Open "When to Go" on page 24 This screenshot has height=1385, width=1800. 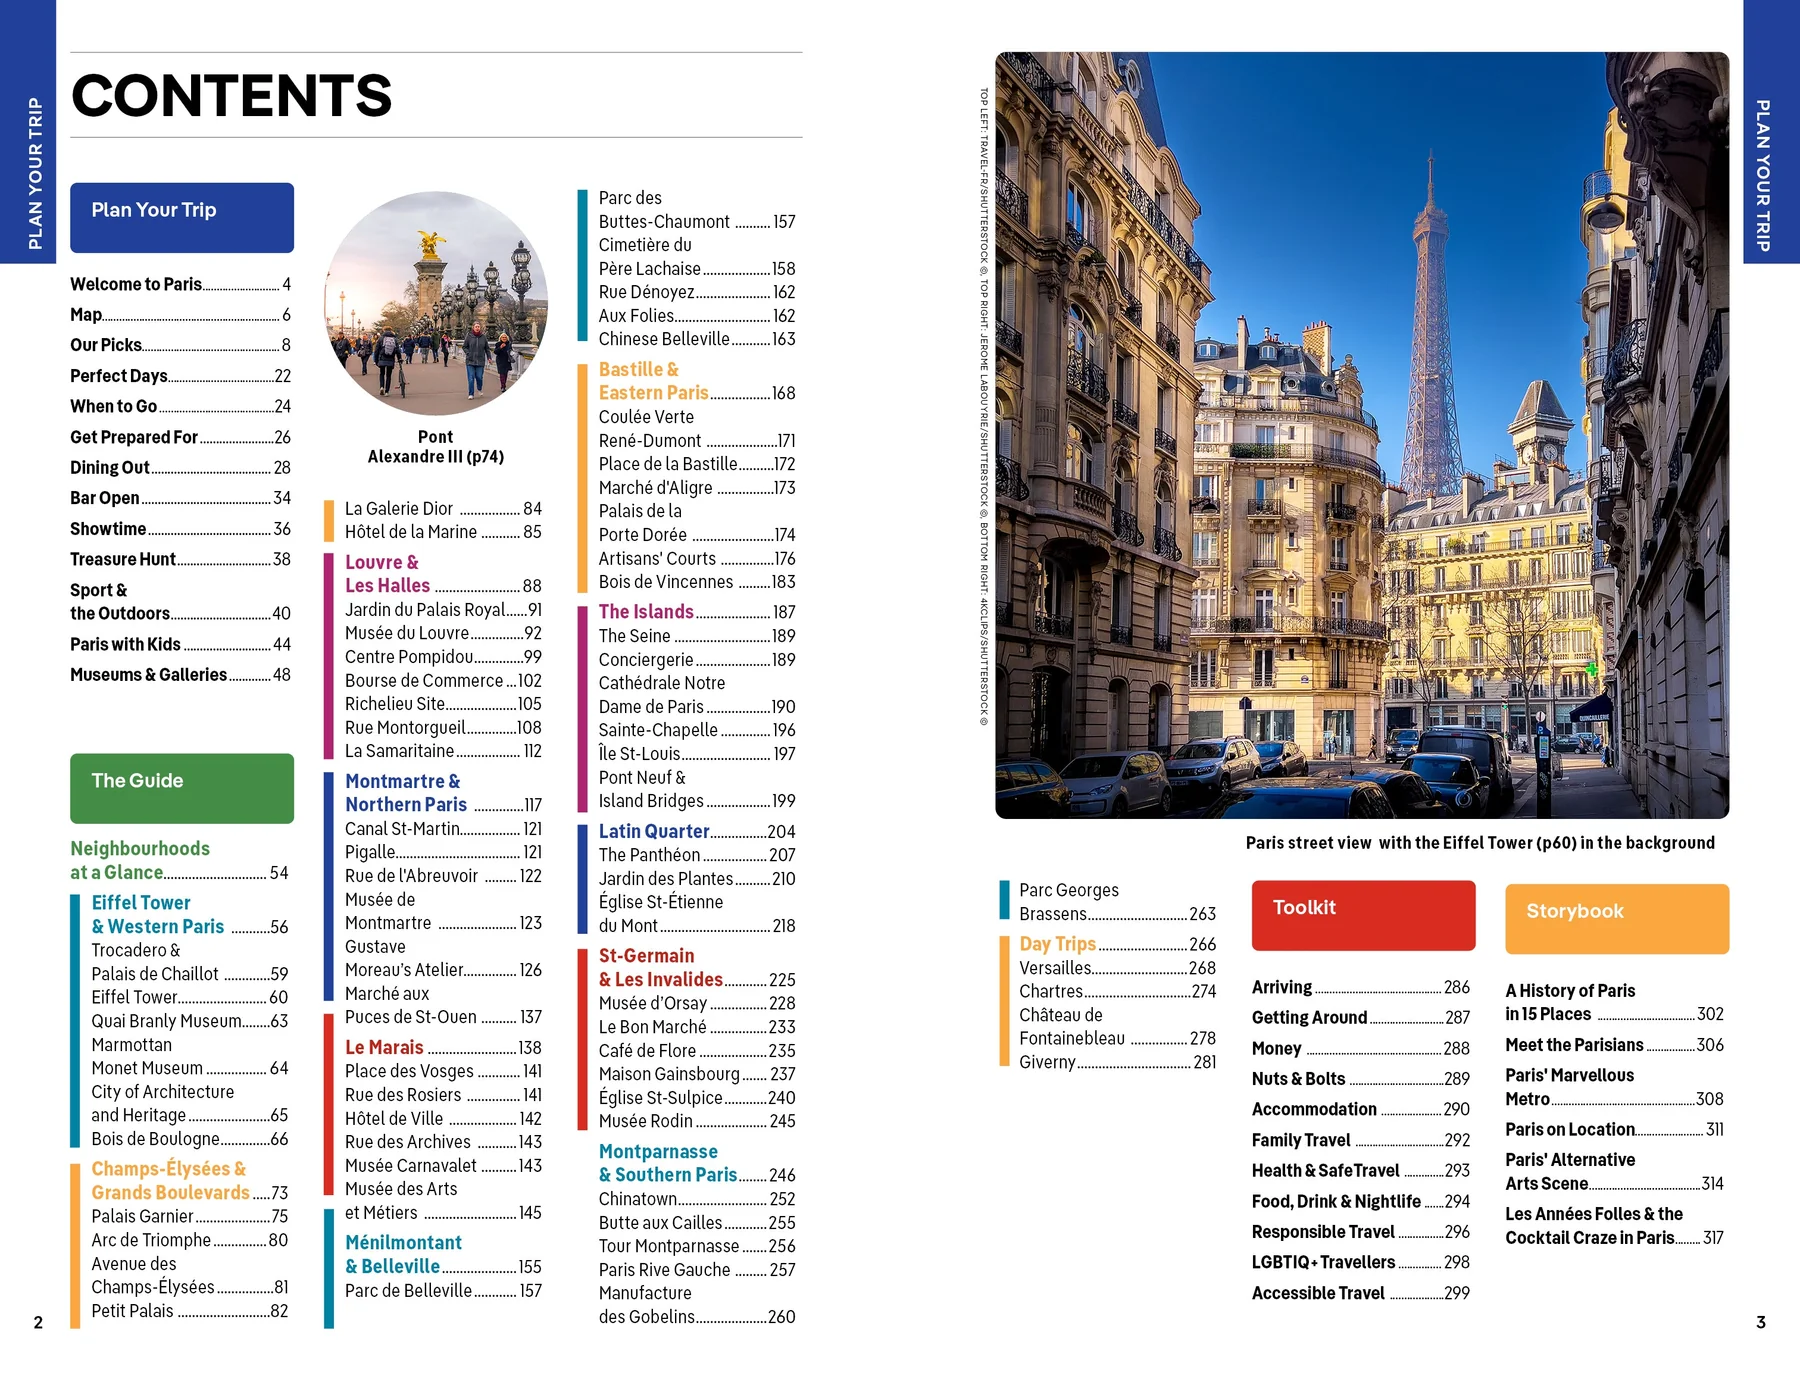(114, 406)
